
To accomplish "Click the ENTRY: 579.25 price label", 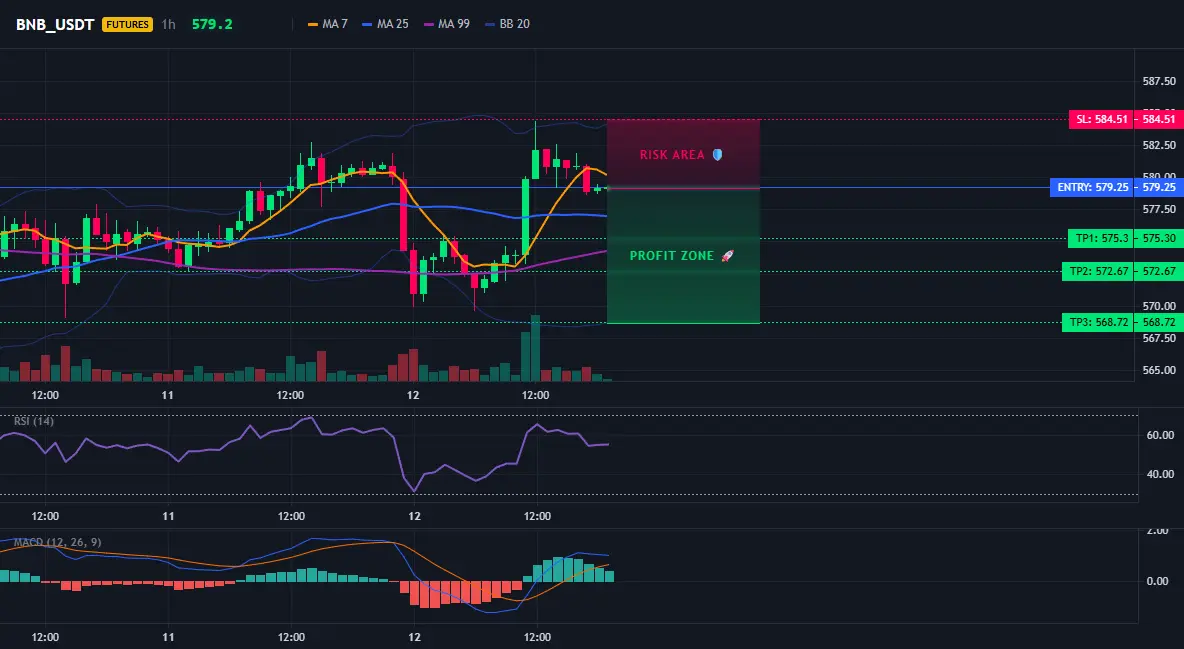I will click(1091, 187).
